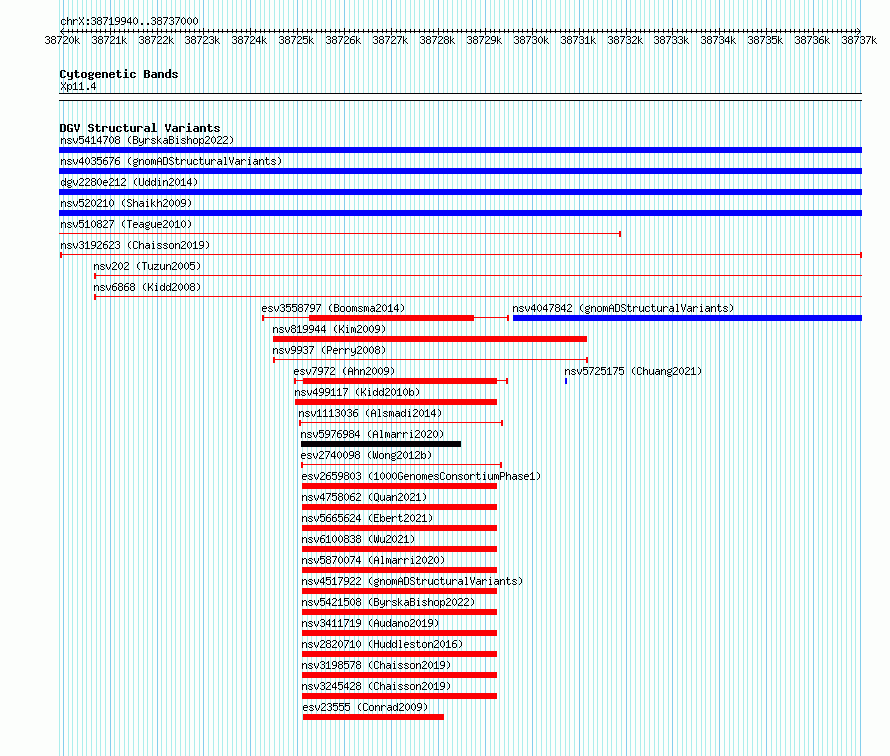Select the nsv4035676 gnomAD blue variant bar
The width and height of the screenshot is (890, 756).
pos(460,171)
